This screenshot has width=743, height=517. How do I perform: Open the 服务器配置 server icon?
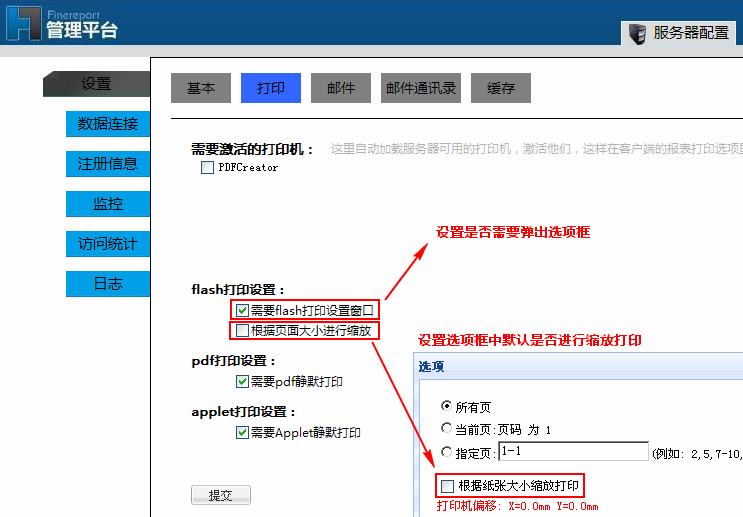[x=637, y=34]
